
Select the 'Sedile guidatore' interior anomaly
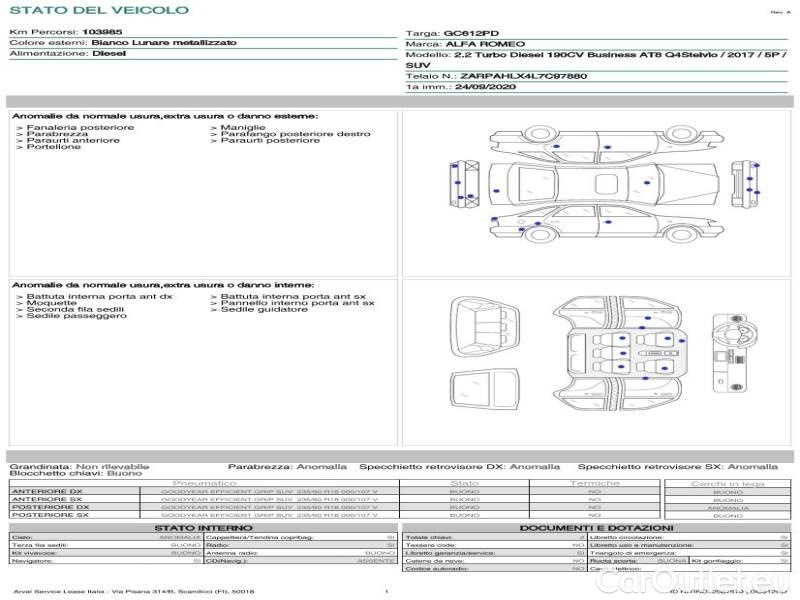[x=264, y=310]
